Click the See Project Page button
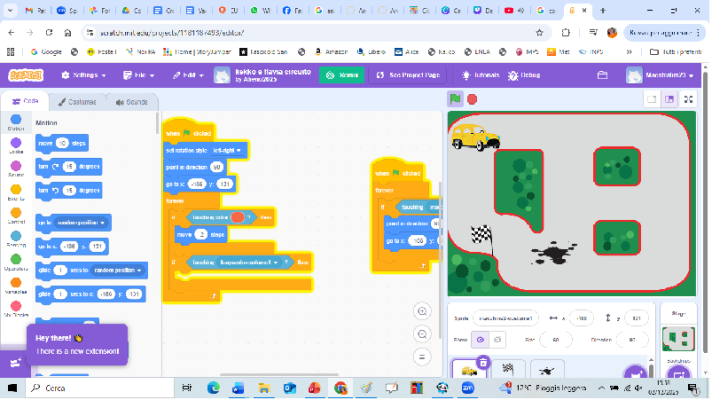Viewport: 712px width, 400px height. point(414,75)
